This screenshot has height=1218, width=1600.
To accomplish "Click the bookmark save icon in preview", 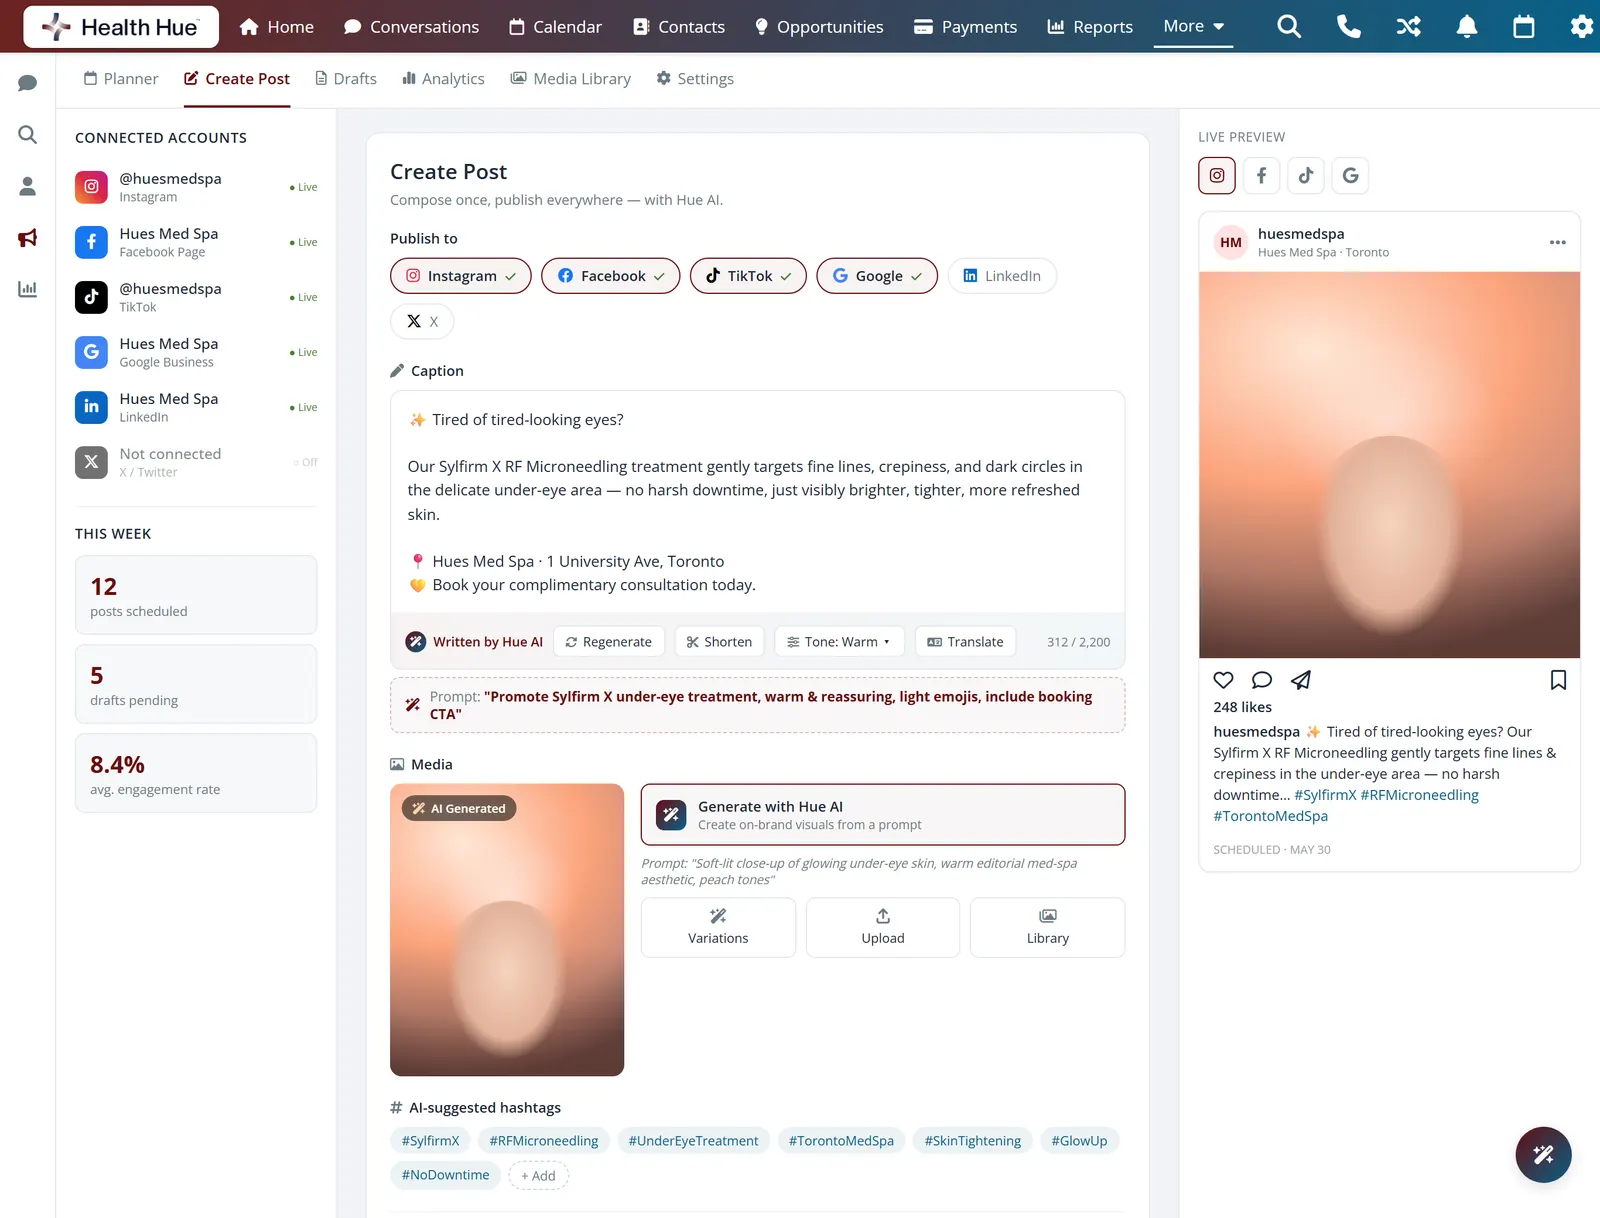I will coord(1558,680).
